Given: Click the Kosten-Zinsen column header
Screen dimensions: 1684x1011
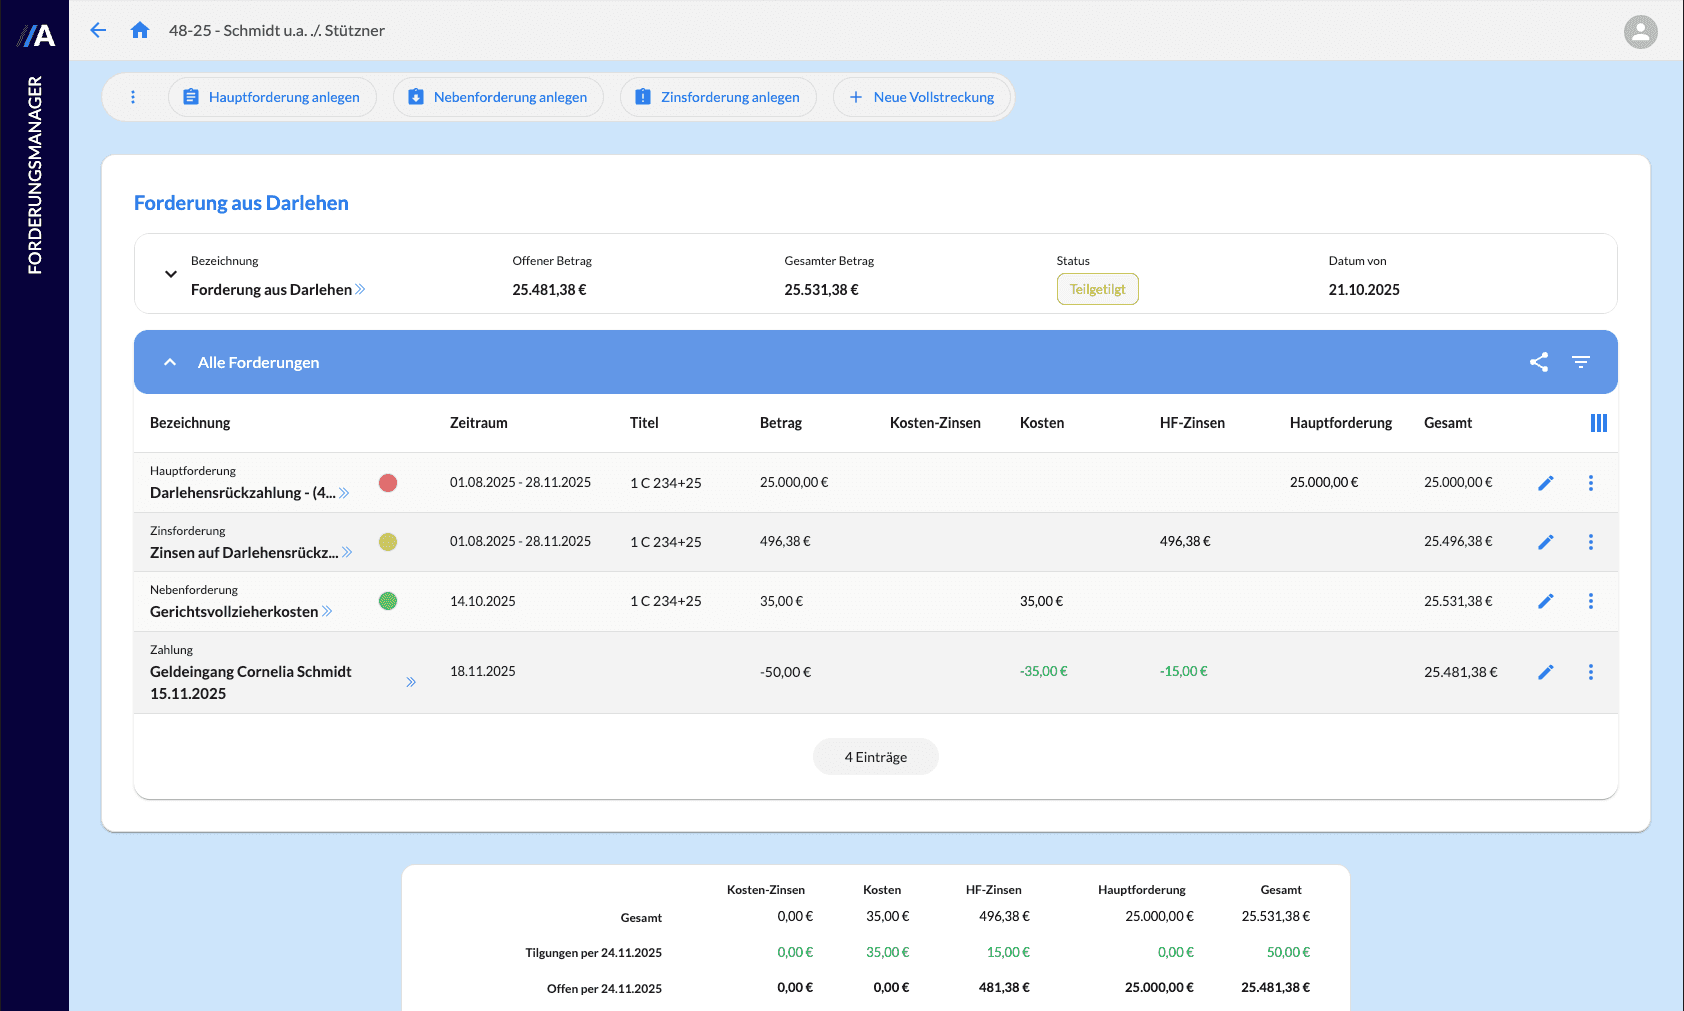Looking at the screenshot, I should click(935, 423).
